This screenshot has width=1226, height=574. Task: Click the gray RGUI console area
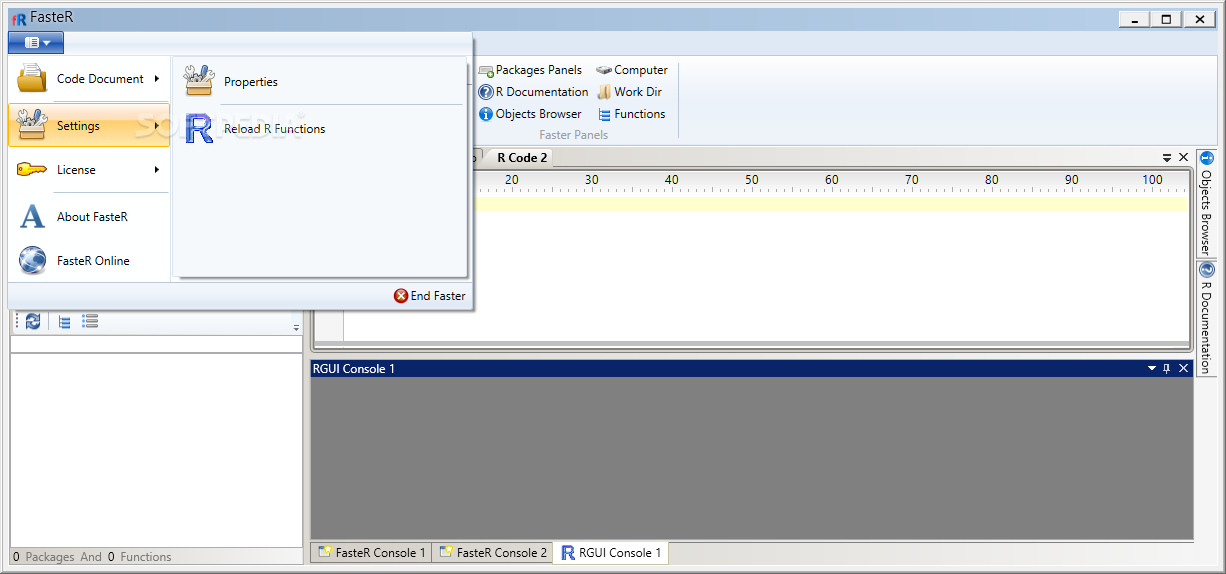tap(751, 458)
